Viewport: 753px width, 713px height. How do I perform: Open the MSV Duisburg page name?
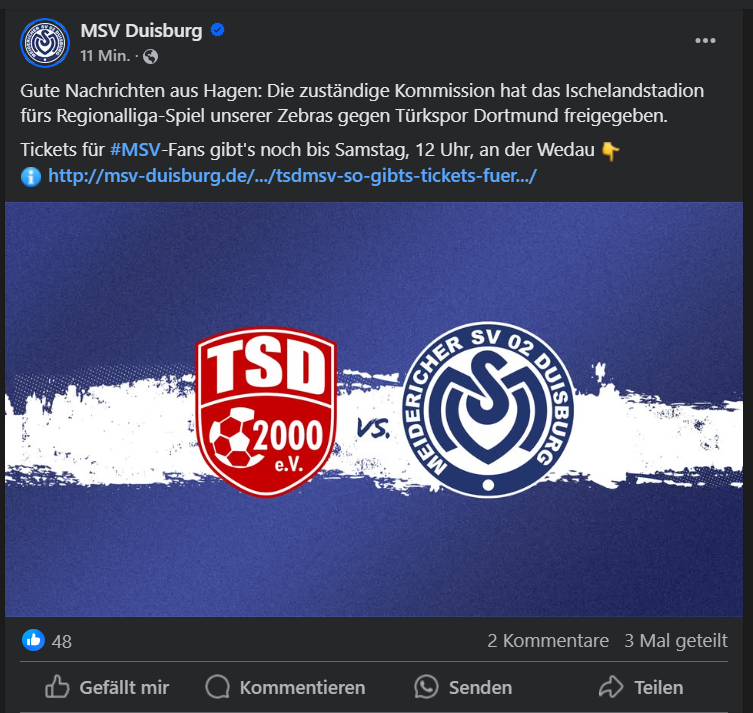pos(141,30)
